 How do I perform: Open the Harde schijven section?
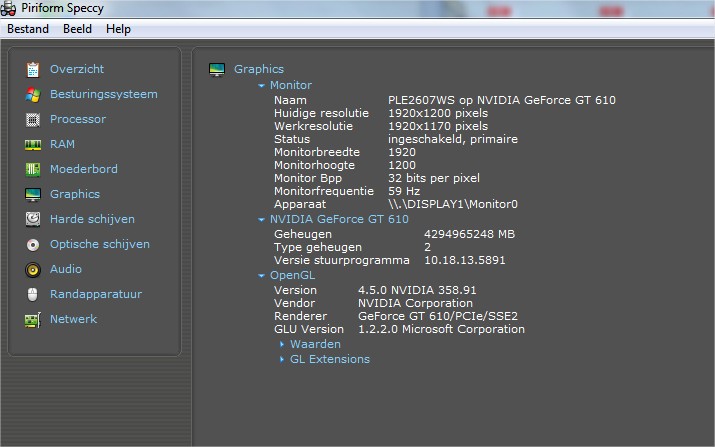[93, 219]
